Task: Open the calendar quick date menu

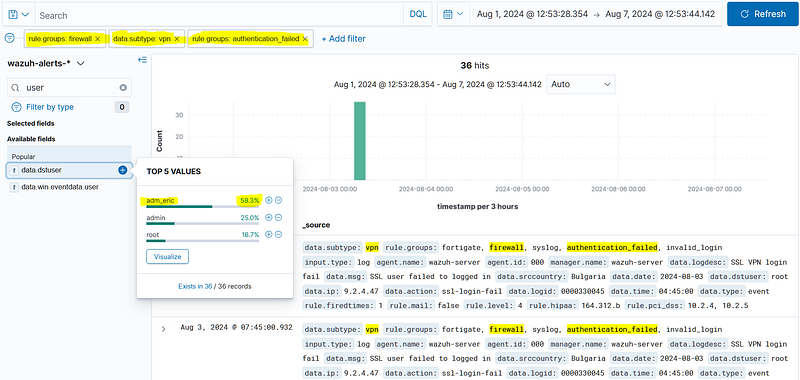Action: (x=453, y=14)
